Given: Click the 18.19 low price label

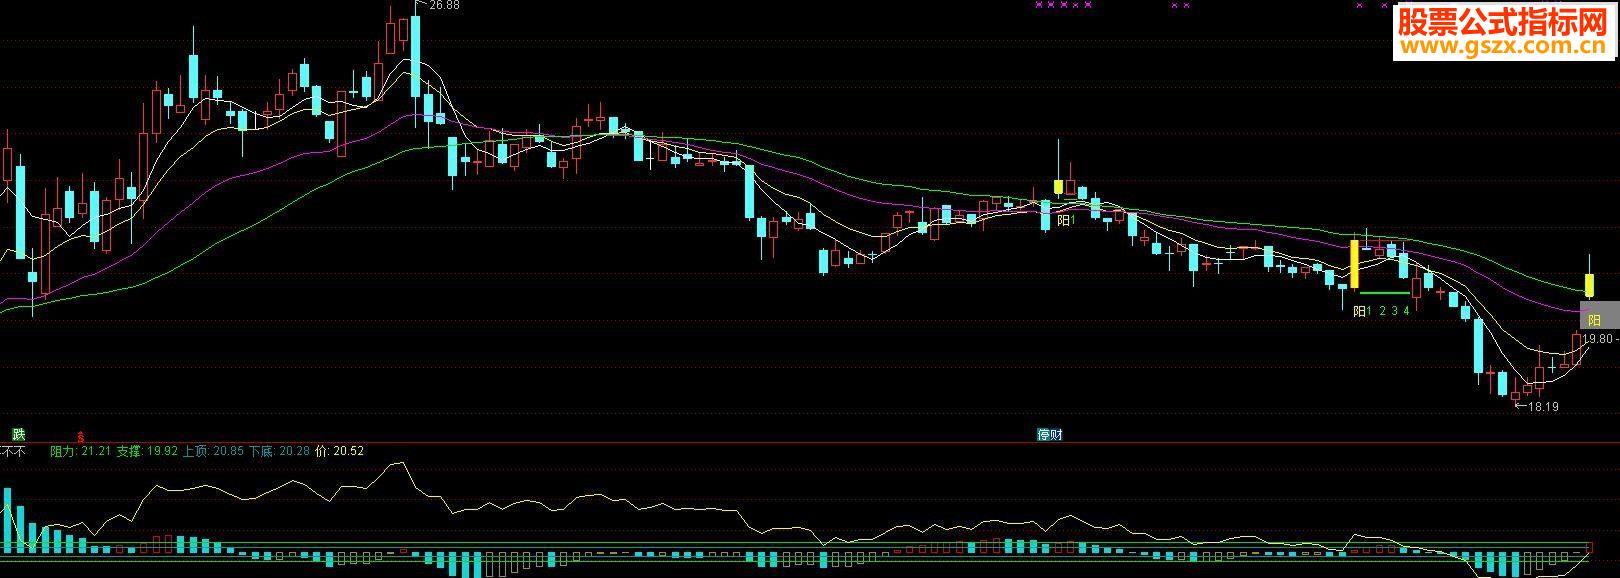Looking at the screenshot, I should pos(1544,407).
